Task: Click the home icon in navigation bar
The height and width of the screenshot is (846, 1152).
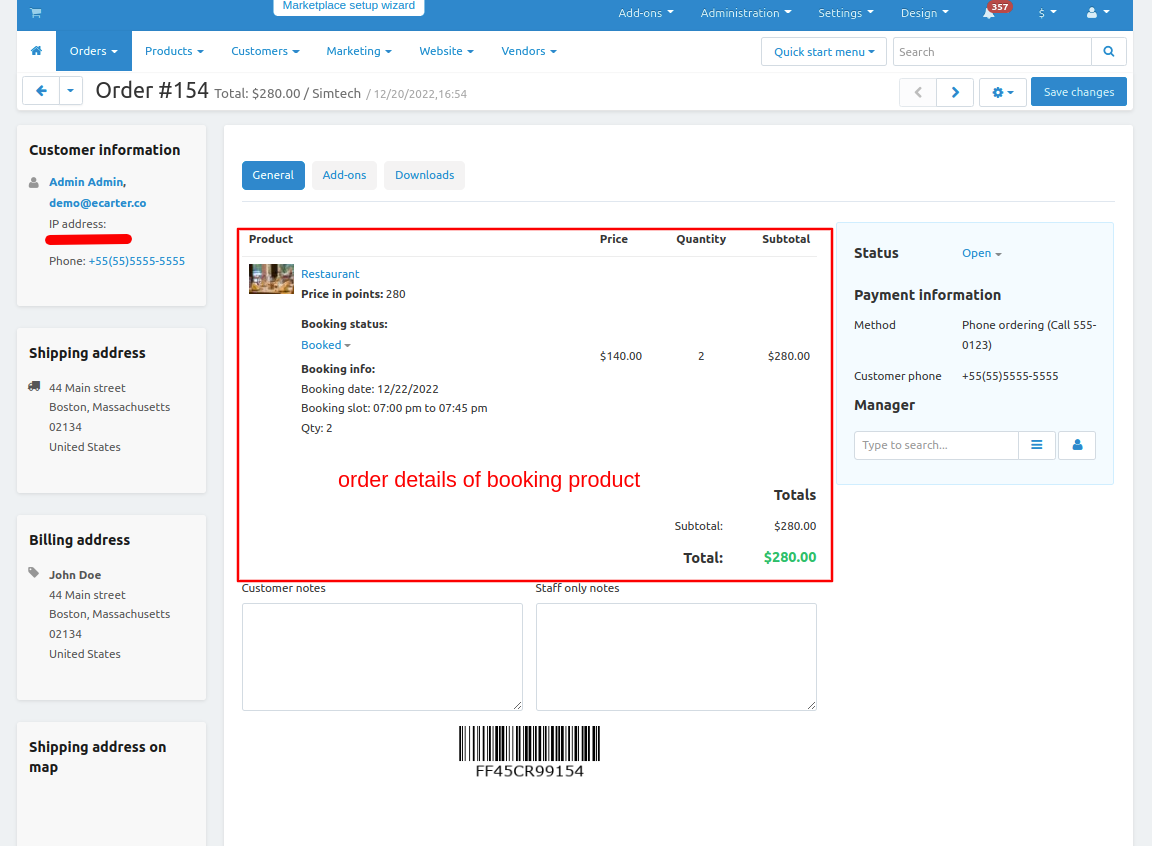Action: [x=37, y=51]
